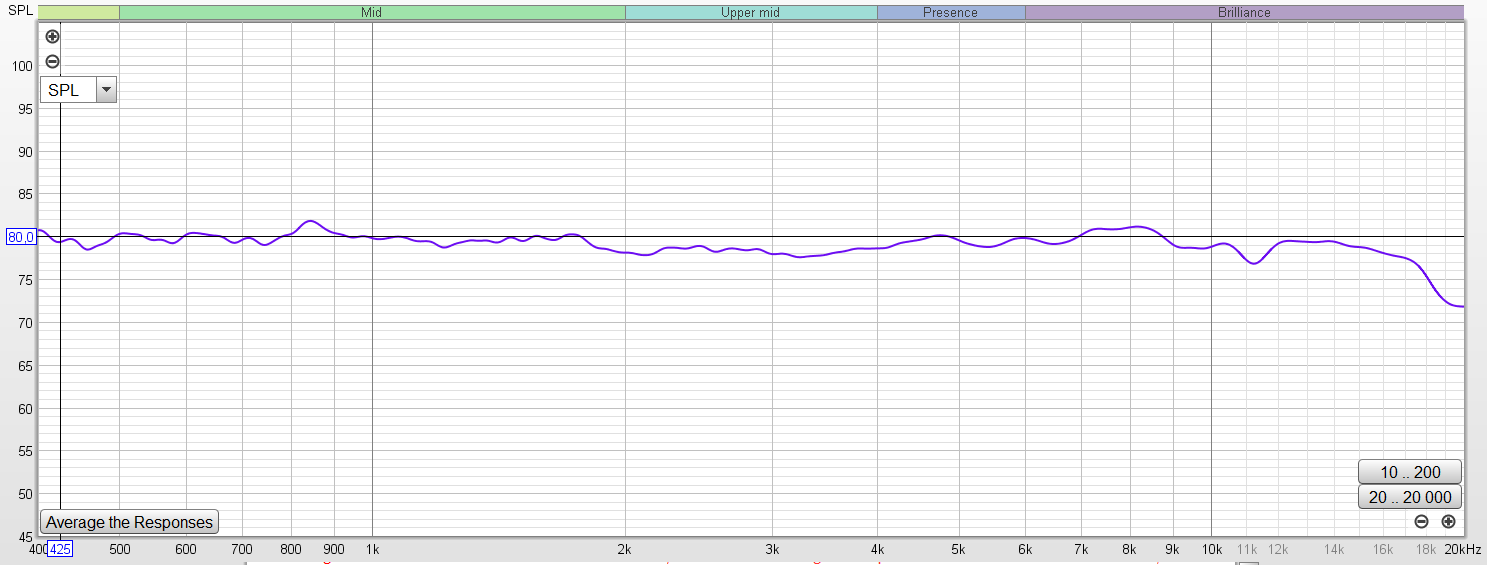The height and width of the screenshot is (565, 1487).
Task: Zoom out horizontally with the bottom-right minus icon
Action: pyautogui.click(x=1421, y=521)
